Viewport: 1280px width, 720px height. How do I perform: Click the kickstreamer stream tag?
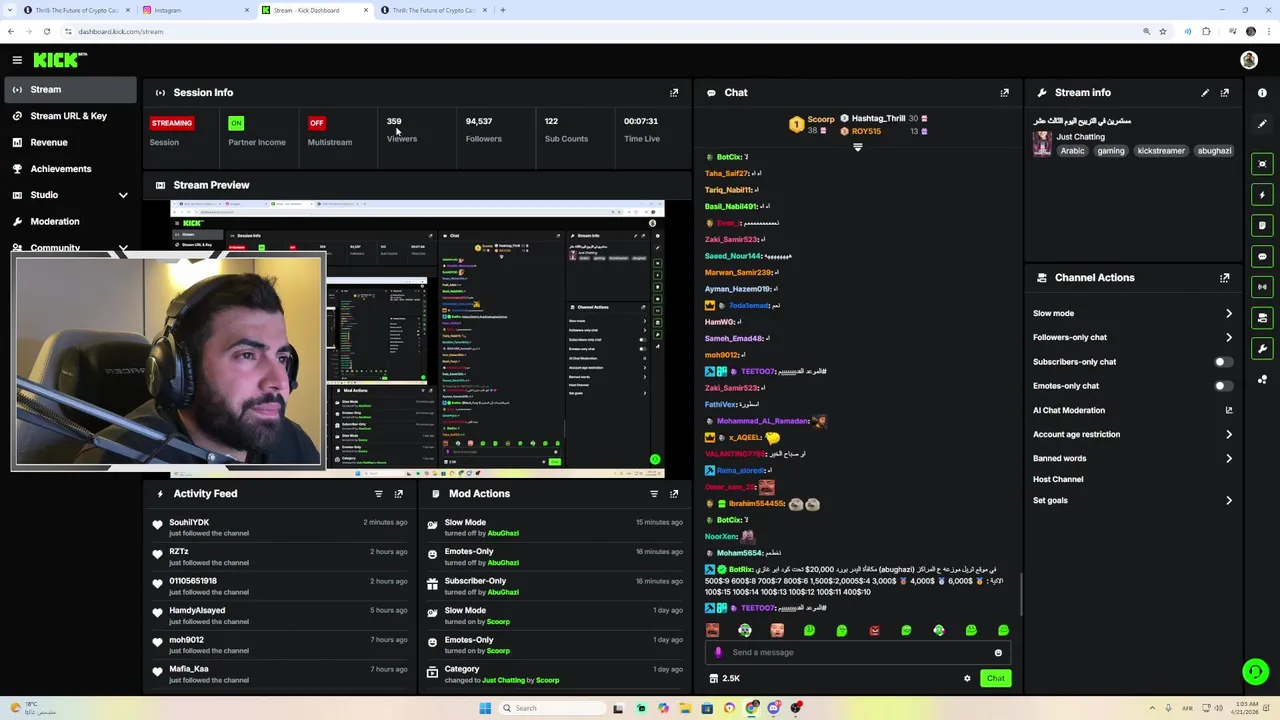[1161, 151]
